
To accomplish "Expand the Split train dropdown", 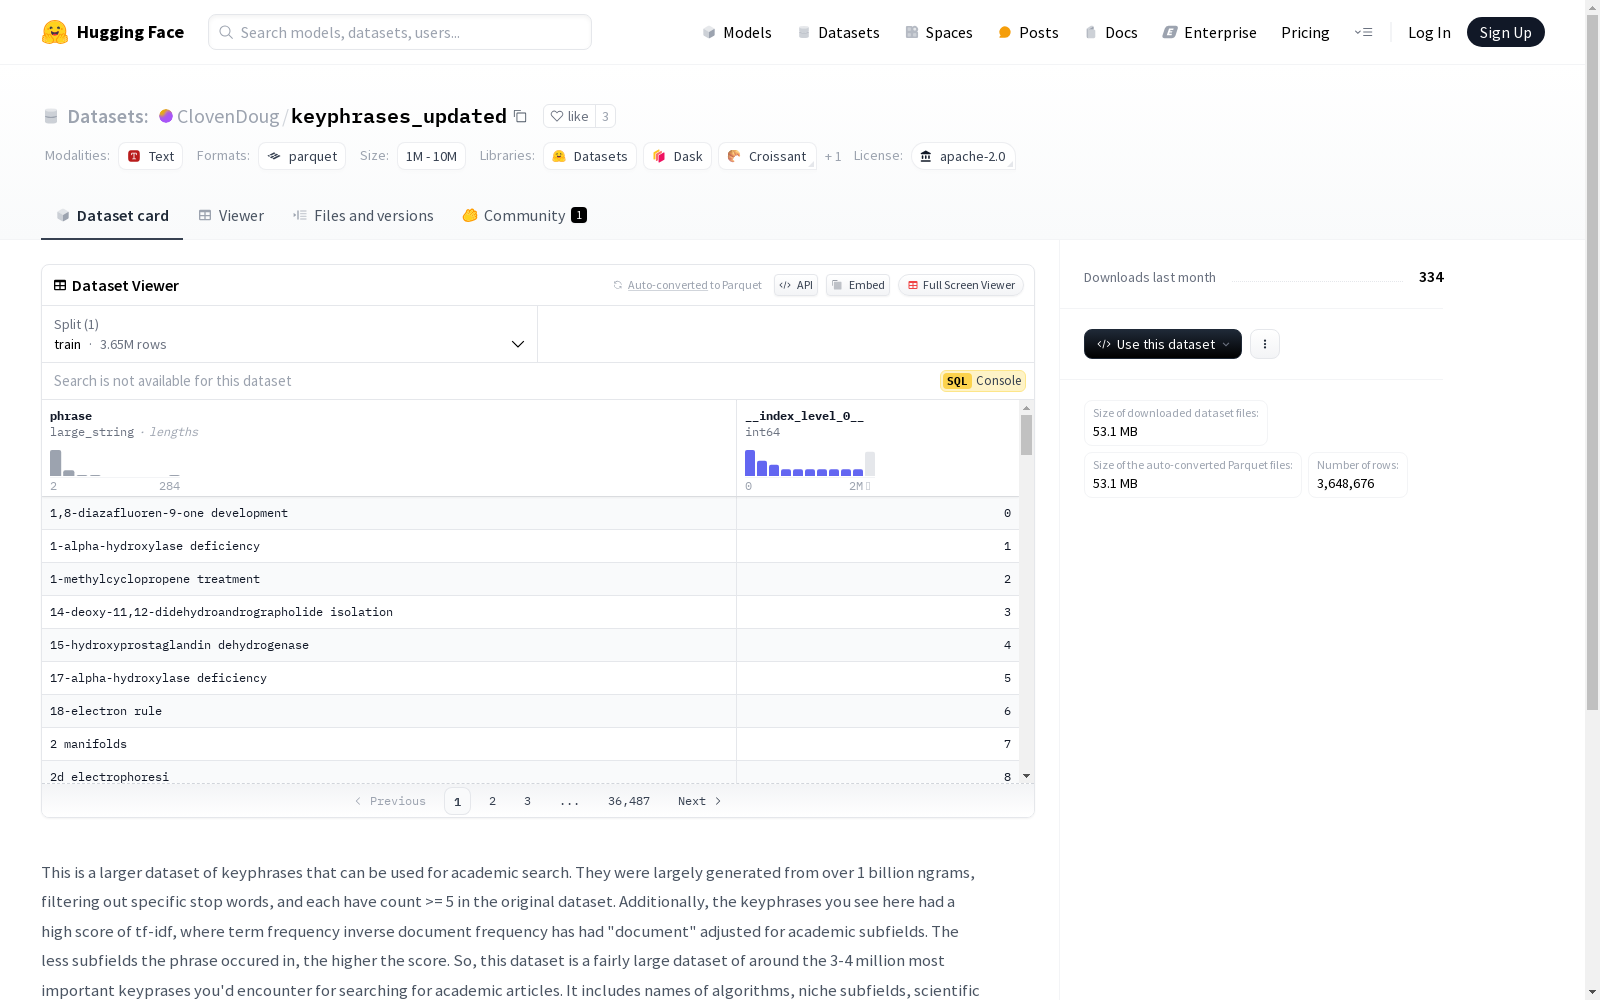I will [x=290, y=334].
